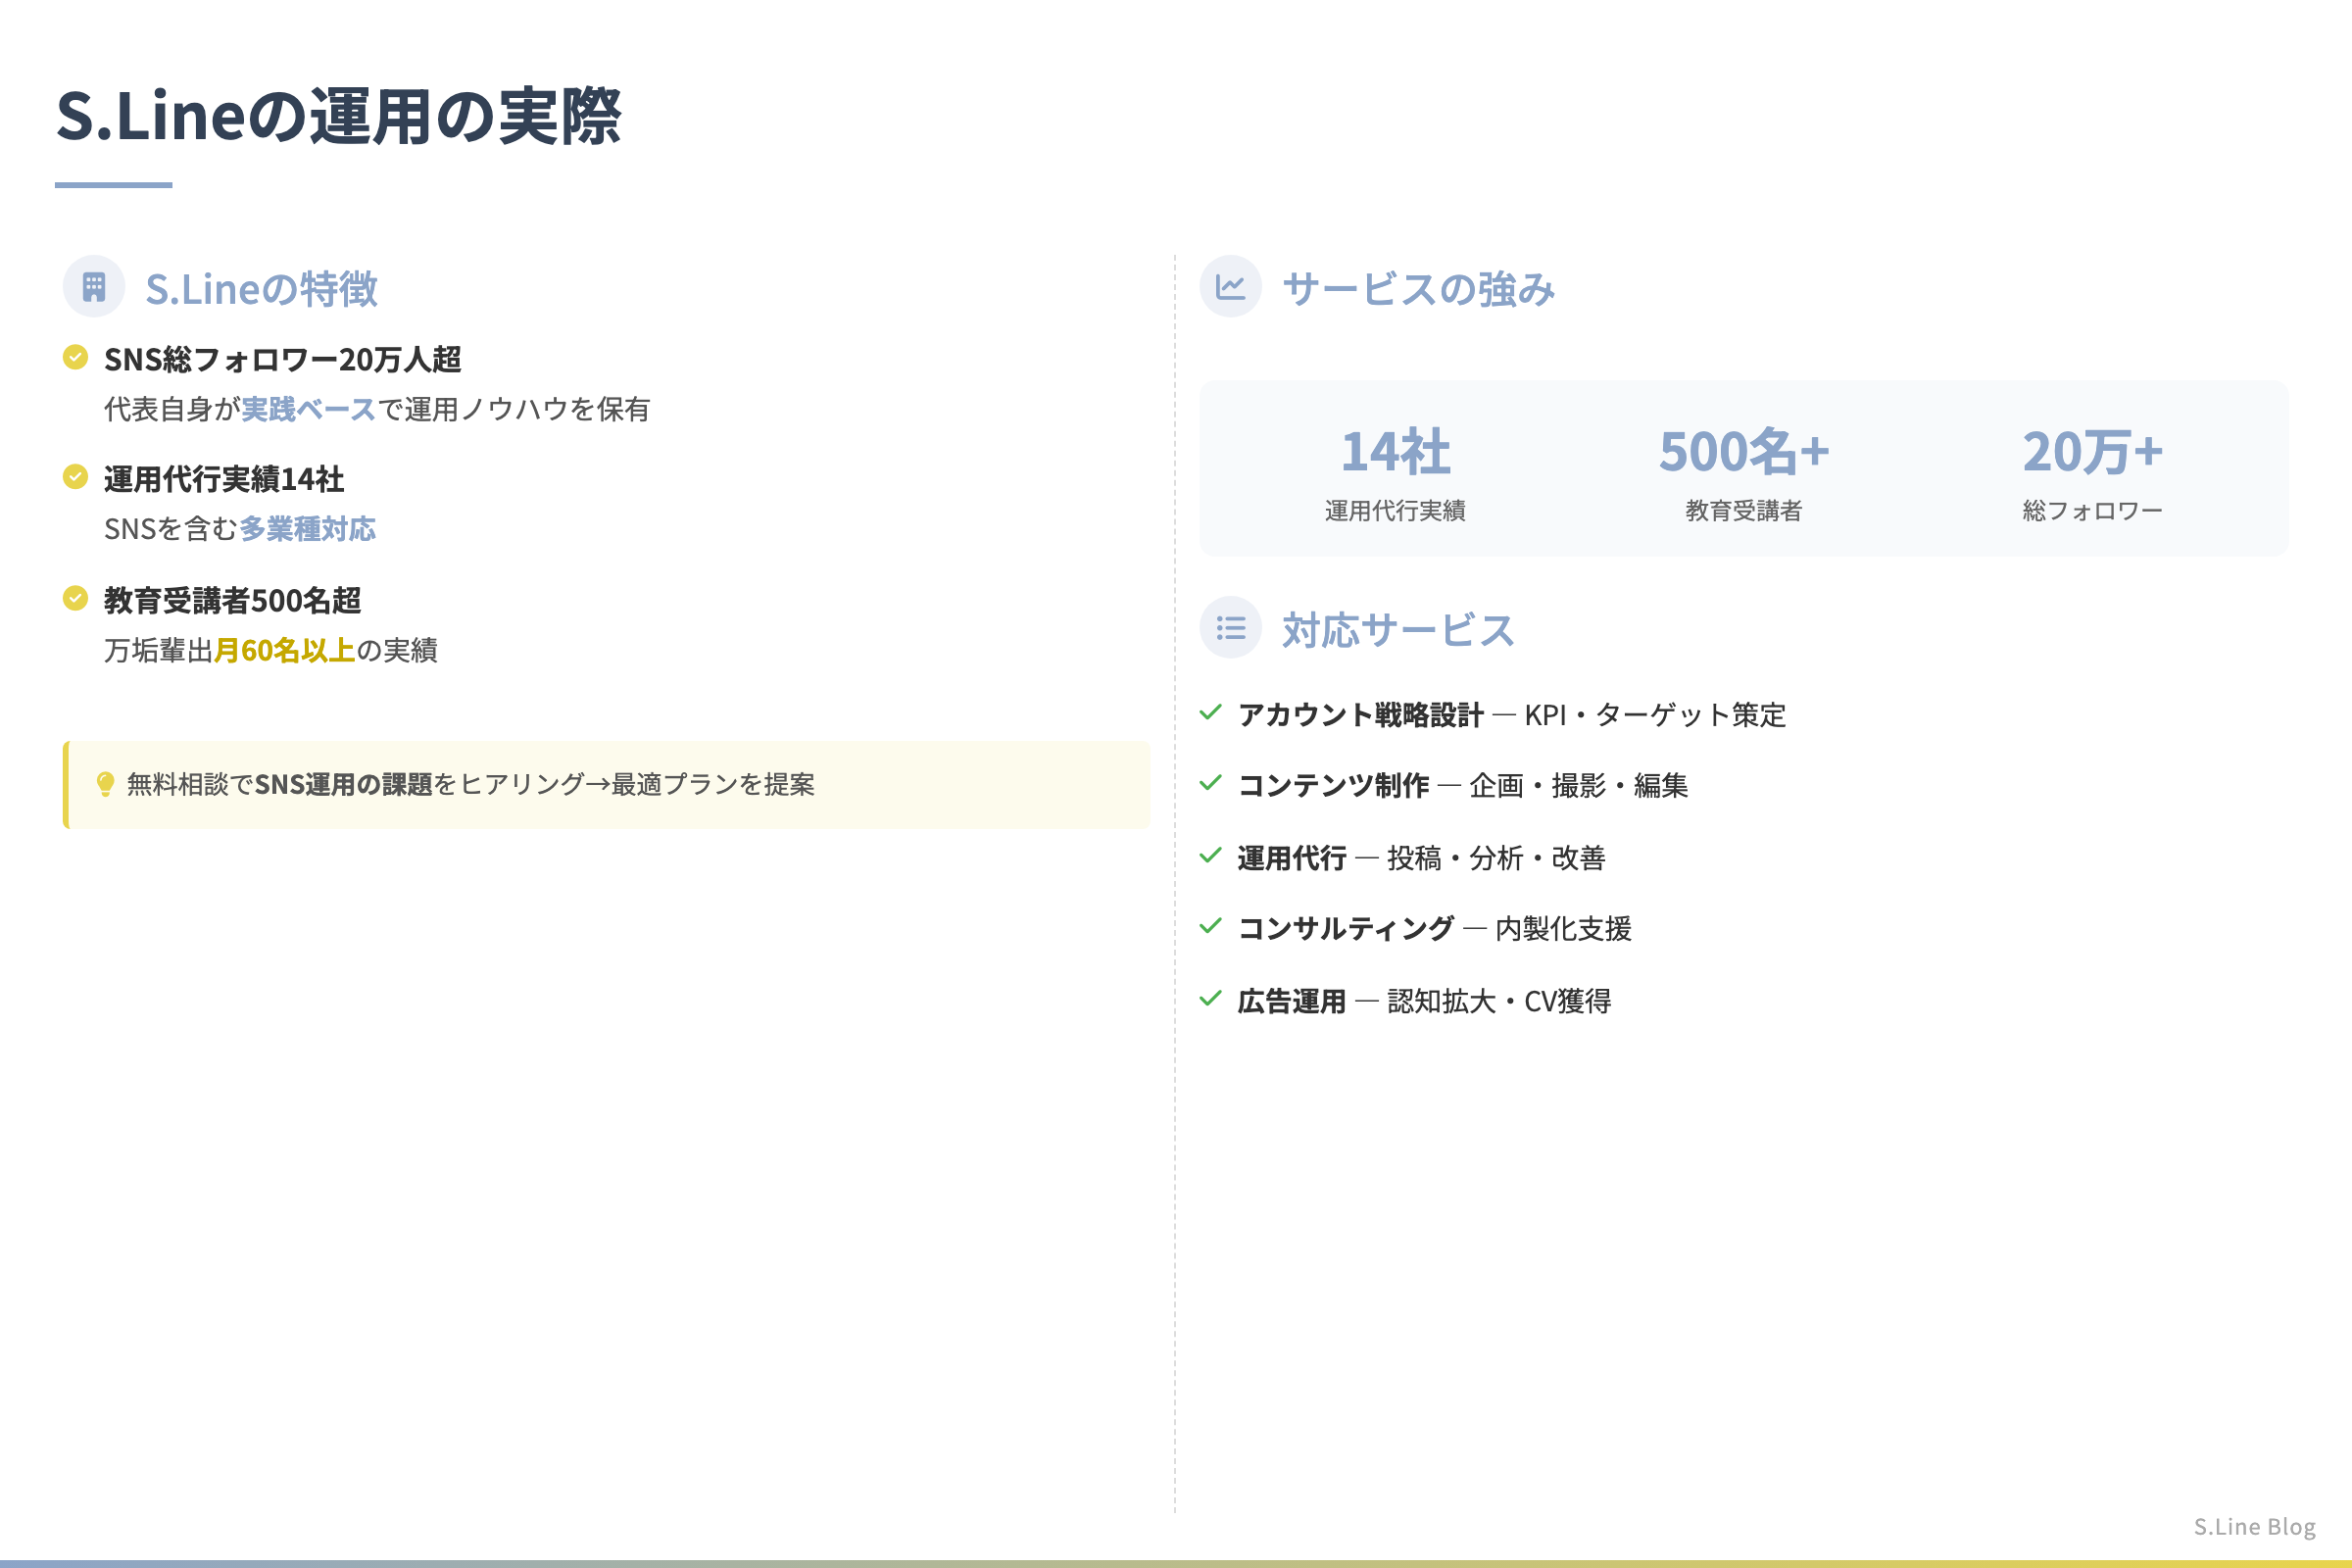Viewport: 2352px width, 1568px height.
Task: Click green checkmark beside コンテンツ制作
Action: [x=1211, y=783]
